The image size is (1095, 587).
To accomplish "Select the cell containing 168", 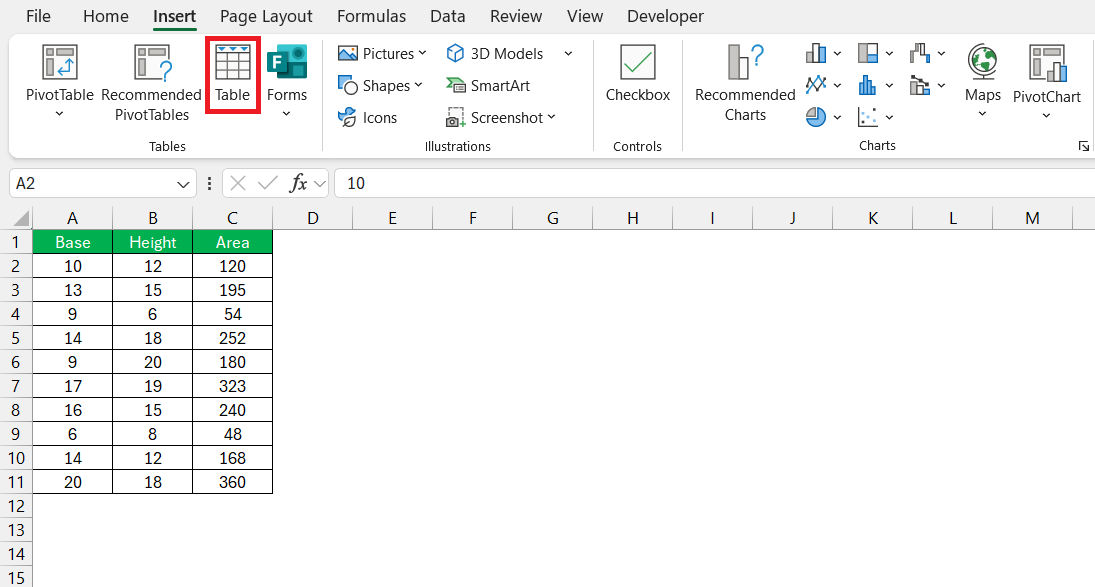I will tap(233, 458).
